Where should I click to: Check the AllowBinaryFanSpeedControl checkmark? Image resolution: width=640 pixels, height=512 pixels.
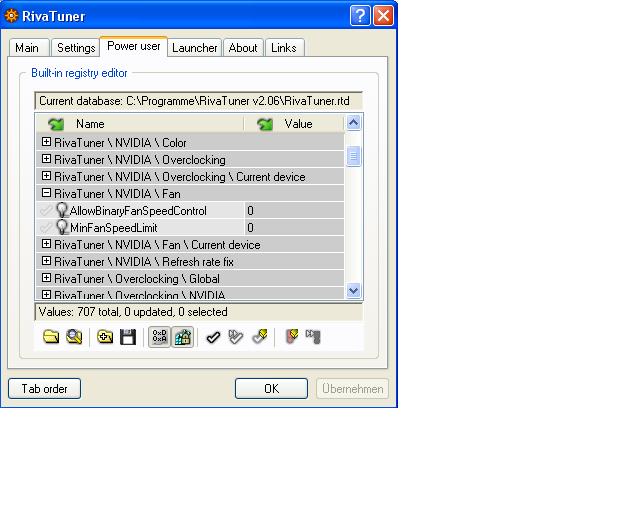coord(46,211)
